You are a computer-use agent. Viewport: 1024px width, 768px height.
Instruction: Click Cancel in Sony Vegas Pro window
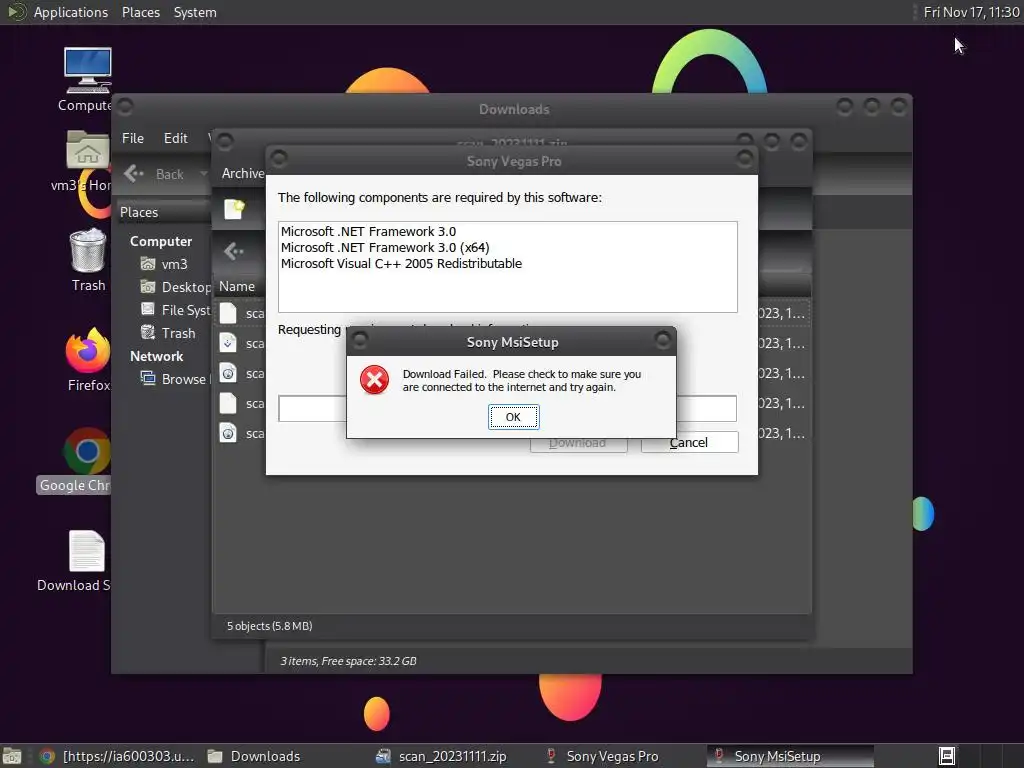coord(689,442)
